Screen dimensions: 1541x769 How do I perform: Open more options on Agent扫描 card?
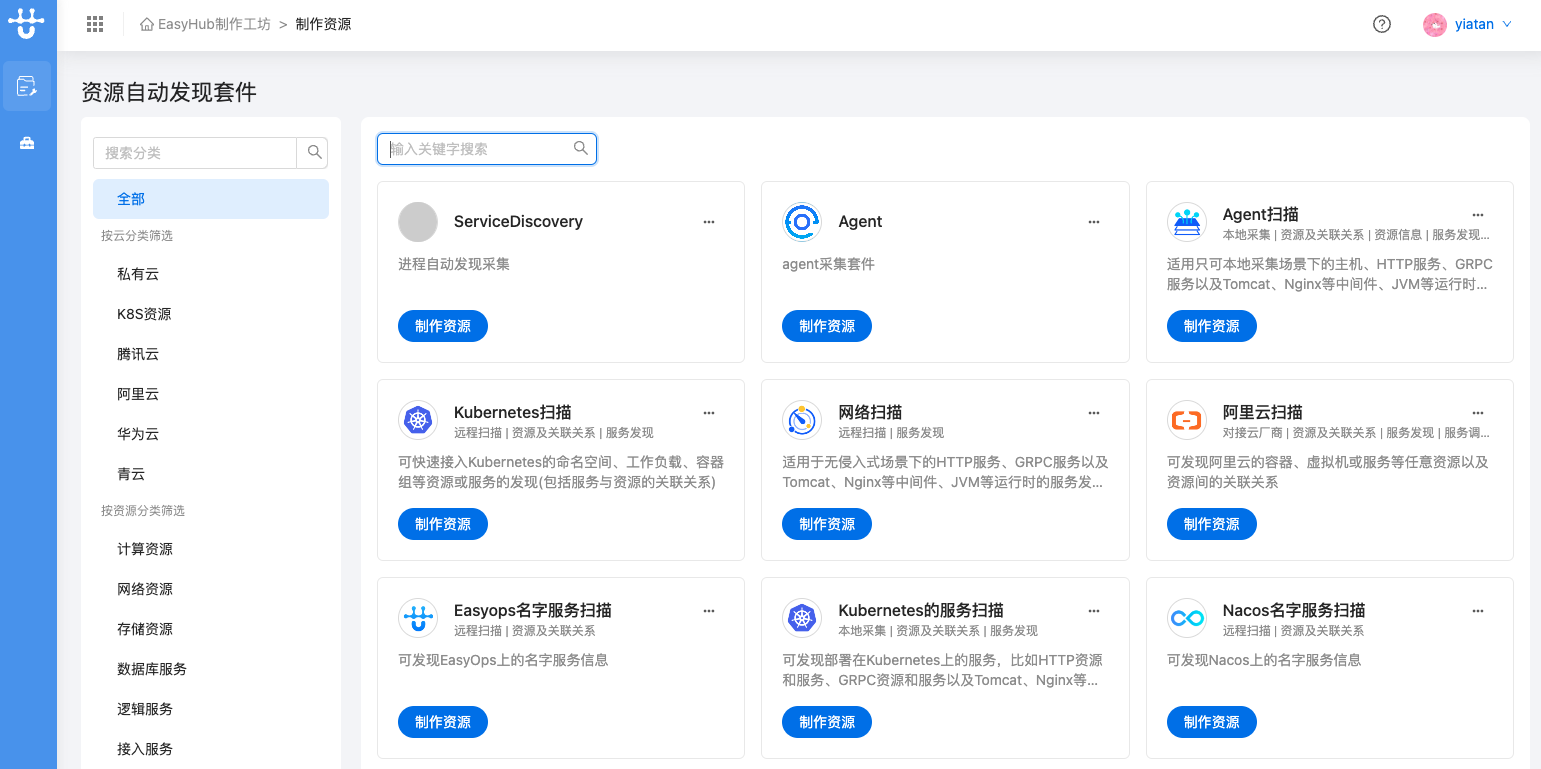click(1478, 215)
